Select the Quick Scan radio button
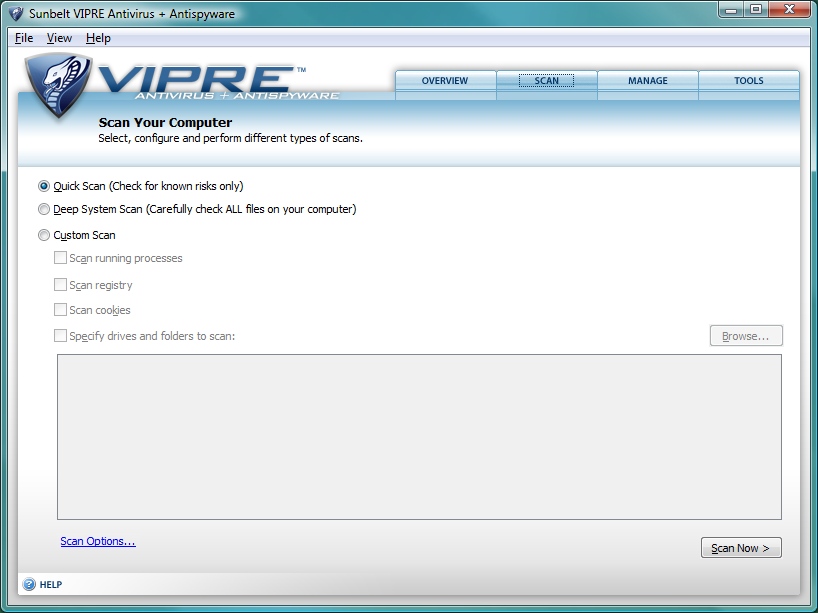The image size is (818, 613). pos(44,186)
